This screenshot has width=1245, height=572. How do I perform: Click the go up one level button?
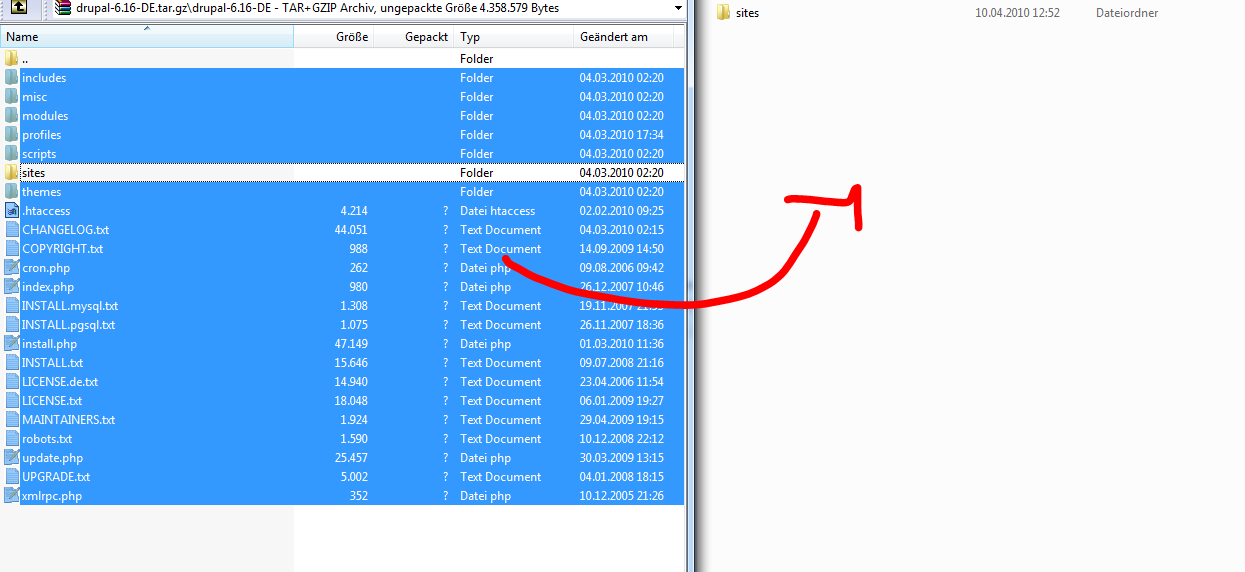(x=18, y=9)
